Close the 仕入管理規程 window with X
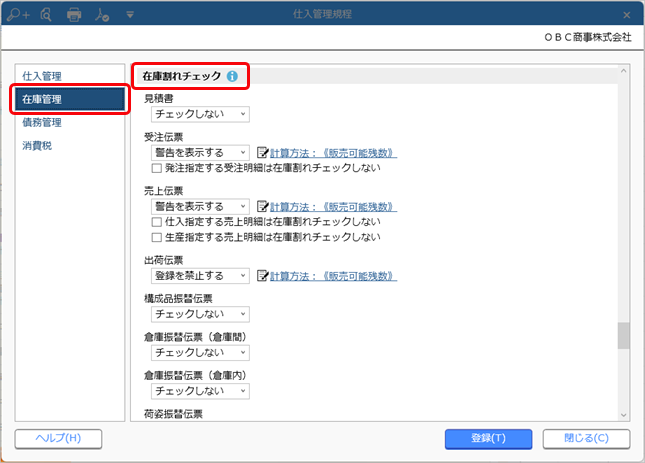The height and width of the screenshot is (463, 645). pos(626,15)
